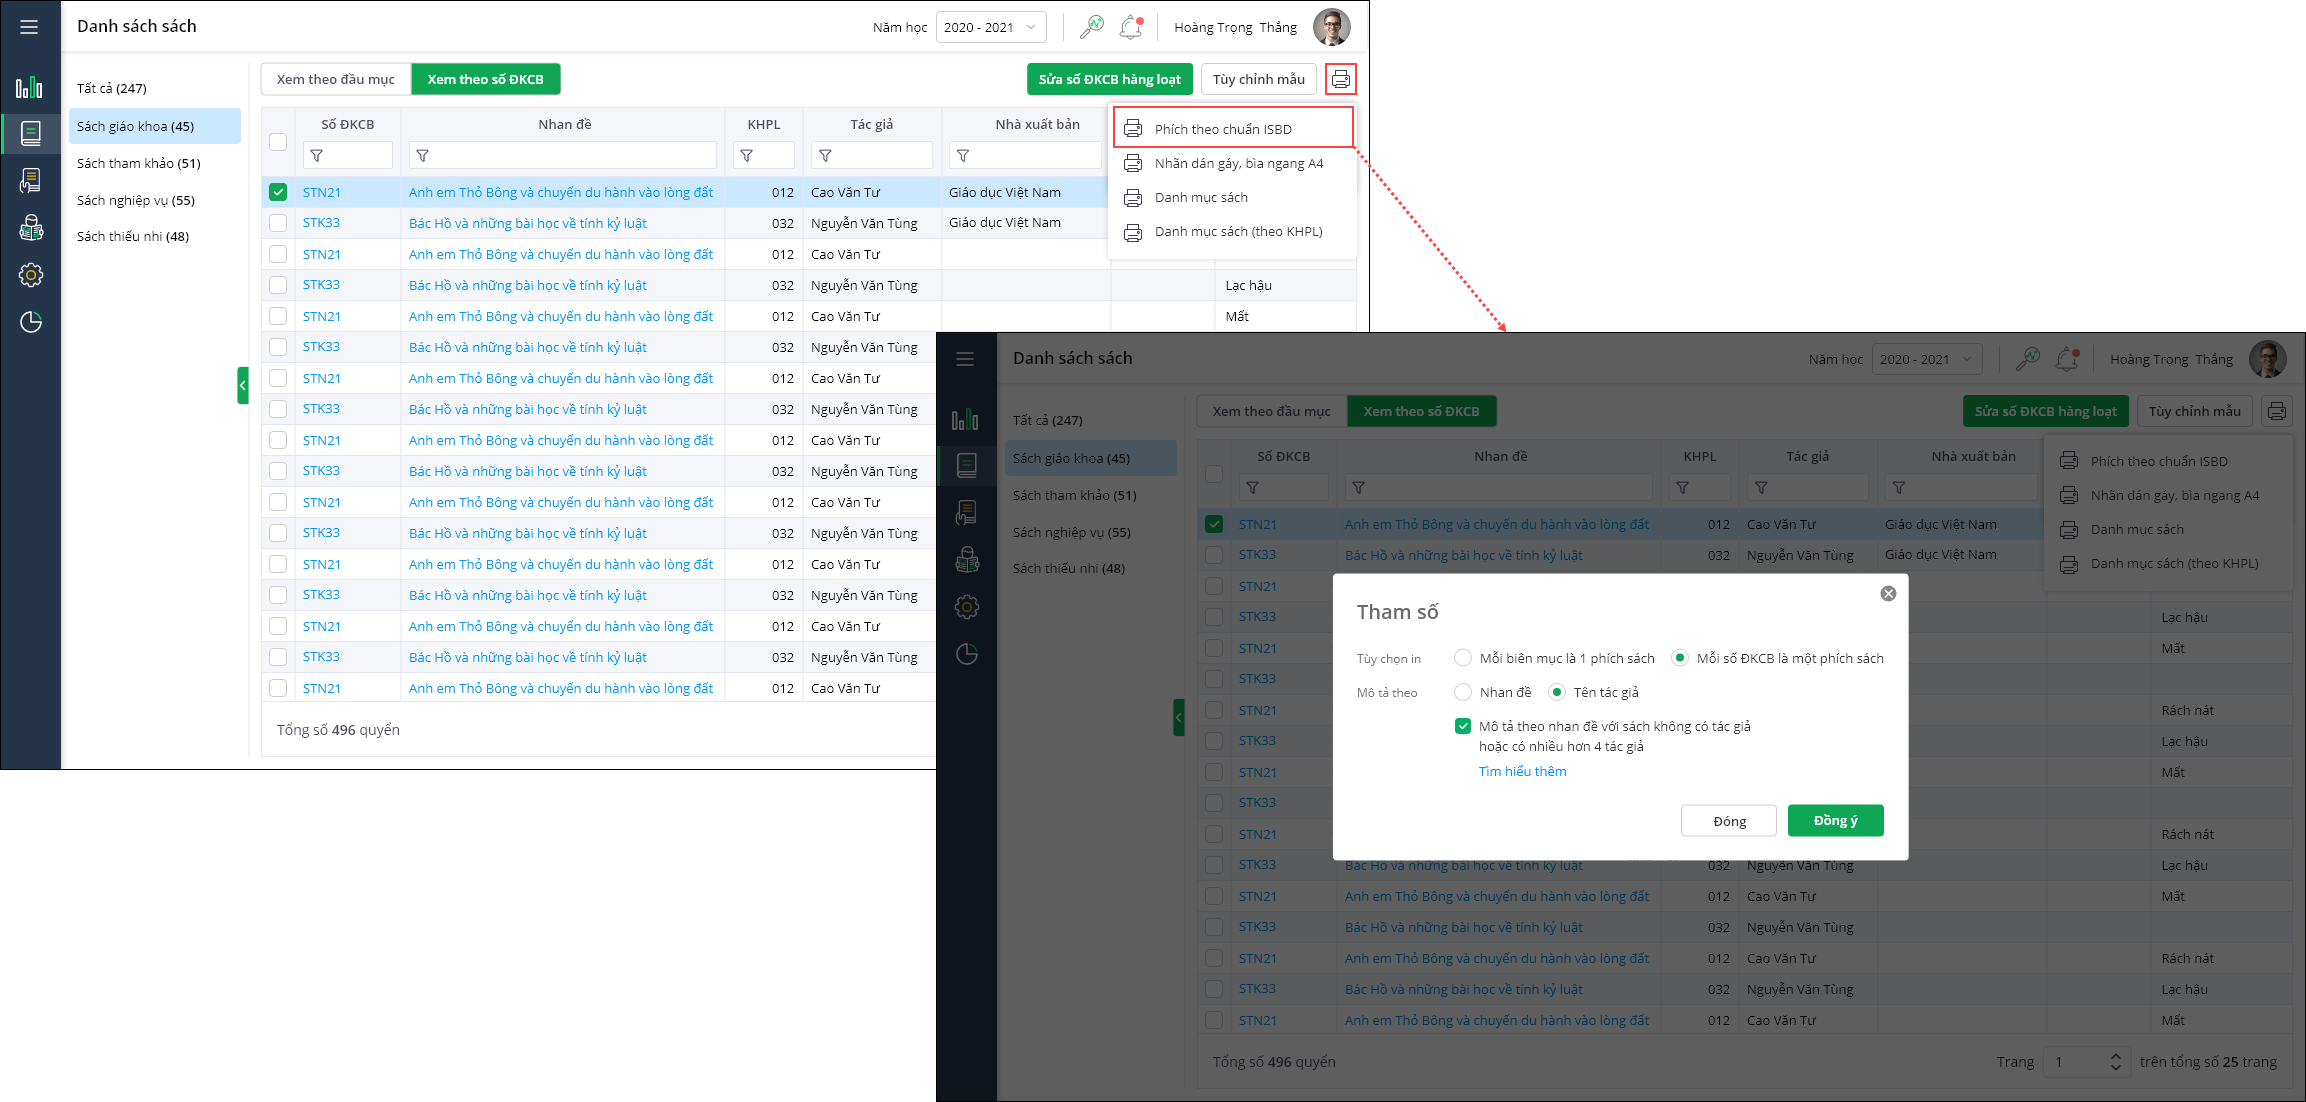This screenshot has height=1102, width=2306.
Task: Collapse the left category panel with green arrow
Action: [x=242, y=385]
